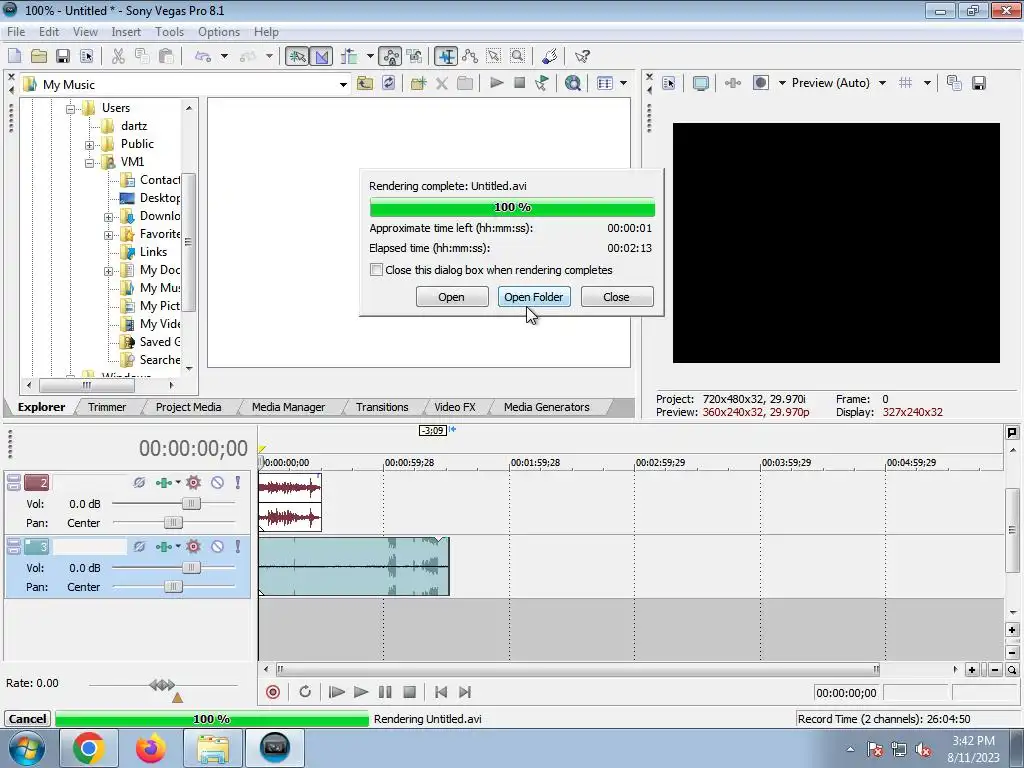Select the dartz folder in tree
This screenshot has width=1024, height=768.
(x=134, y=126)
